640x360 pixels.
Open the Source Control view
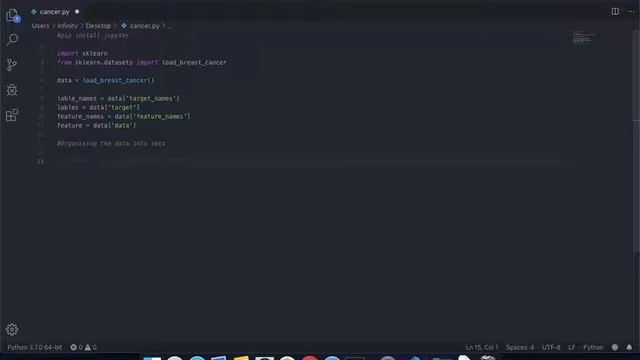coord(12,64)
